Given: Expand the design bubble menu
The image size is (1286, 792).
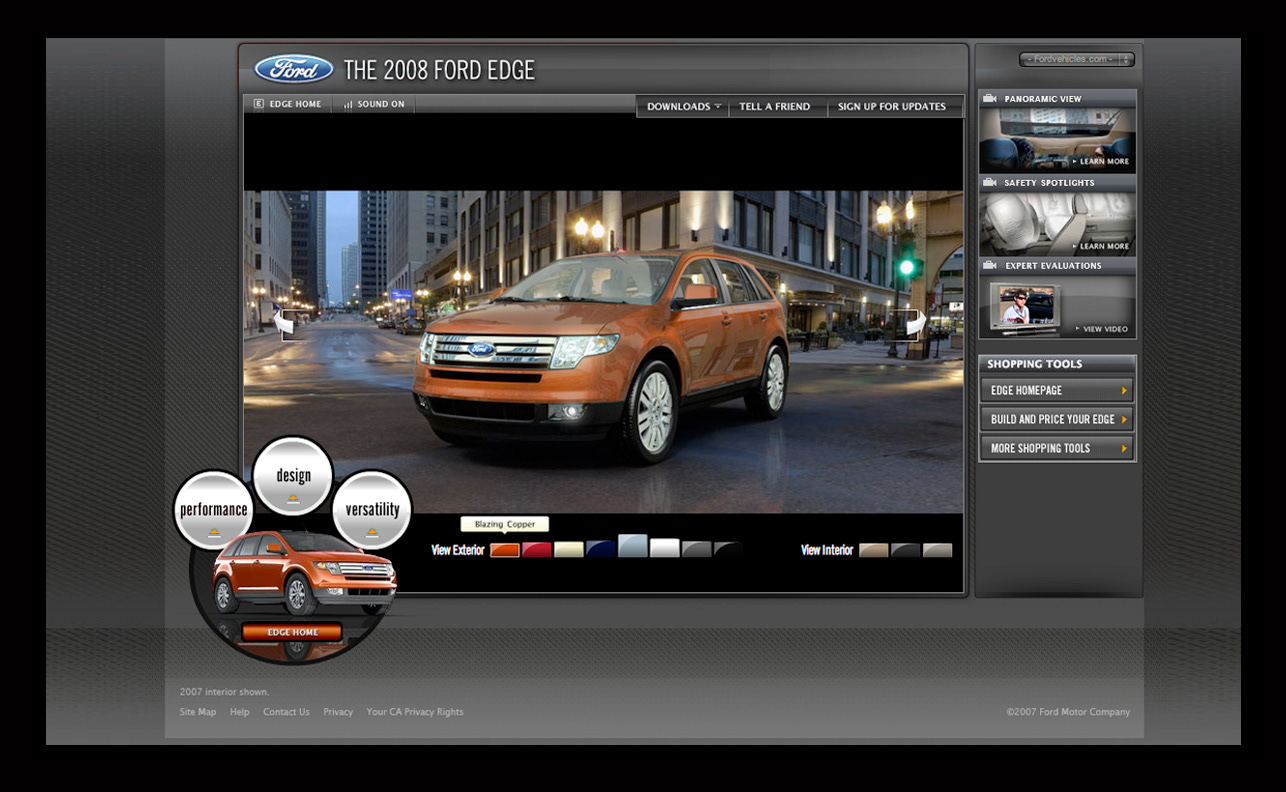Looking at the screenshot, I should coord(293,477).
